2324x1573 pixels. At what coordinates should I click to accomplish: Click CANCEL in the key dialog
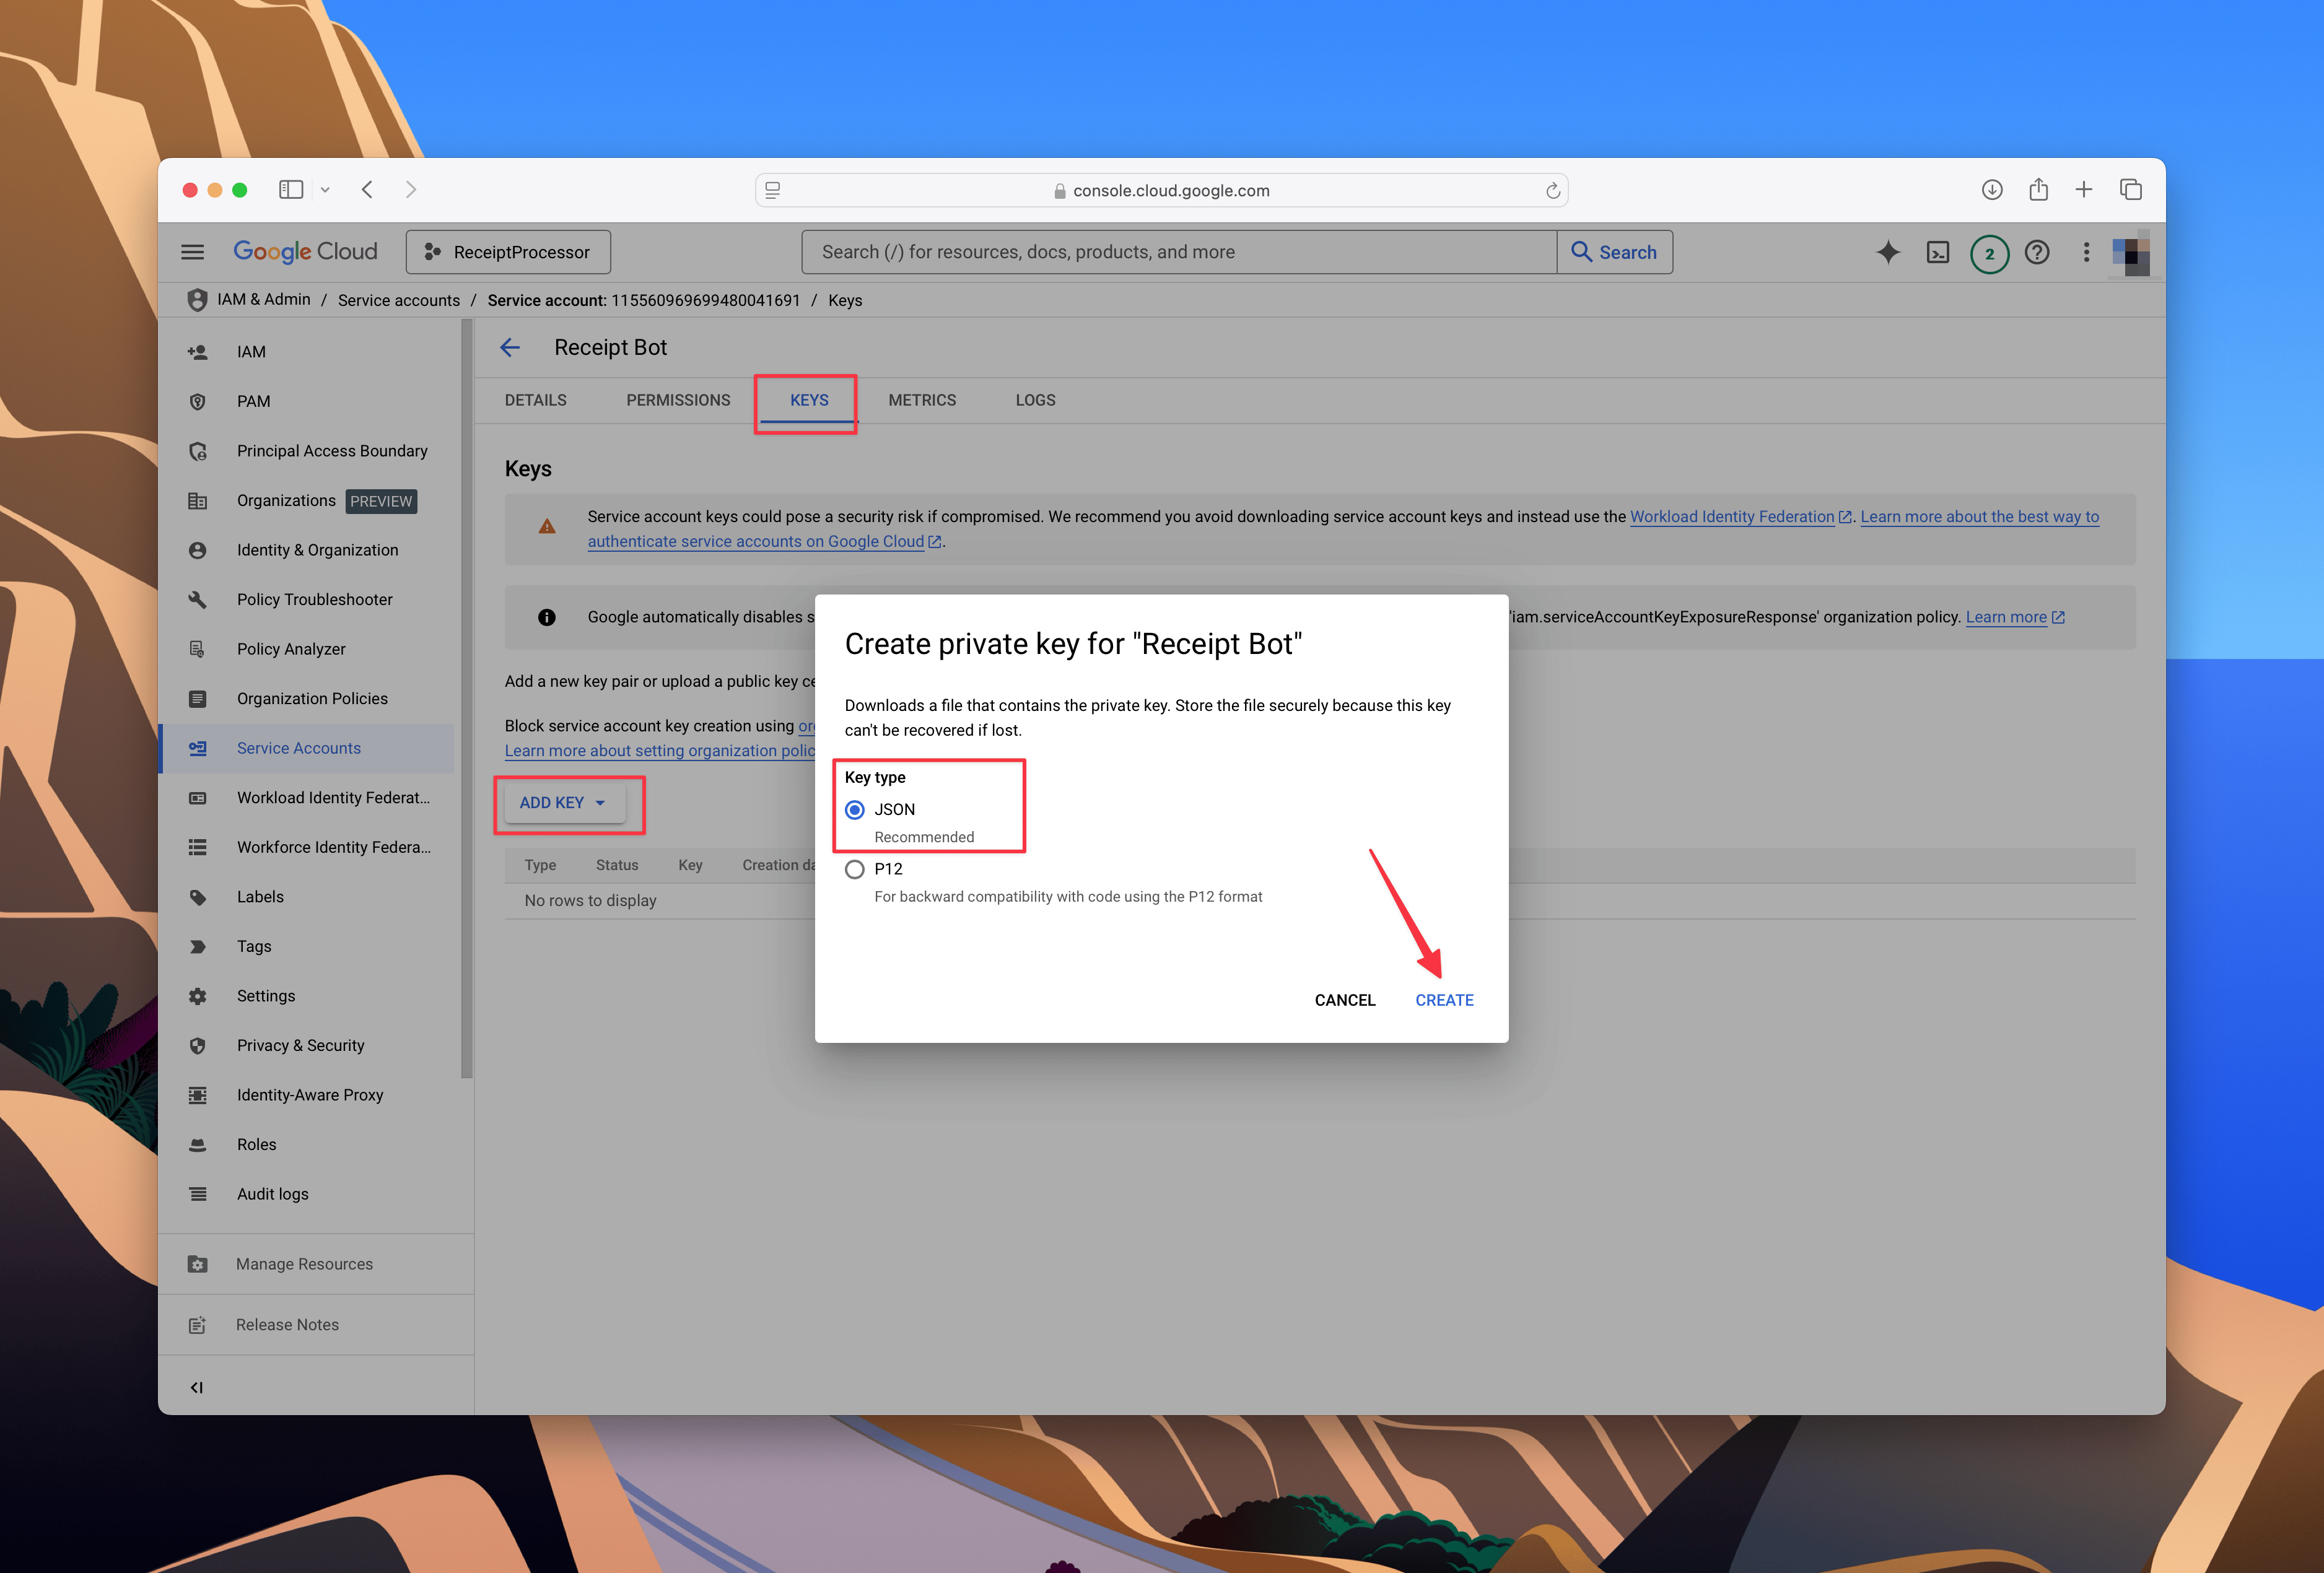point(1345,1000)
